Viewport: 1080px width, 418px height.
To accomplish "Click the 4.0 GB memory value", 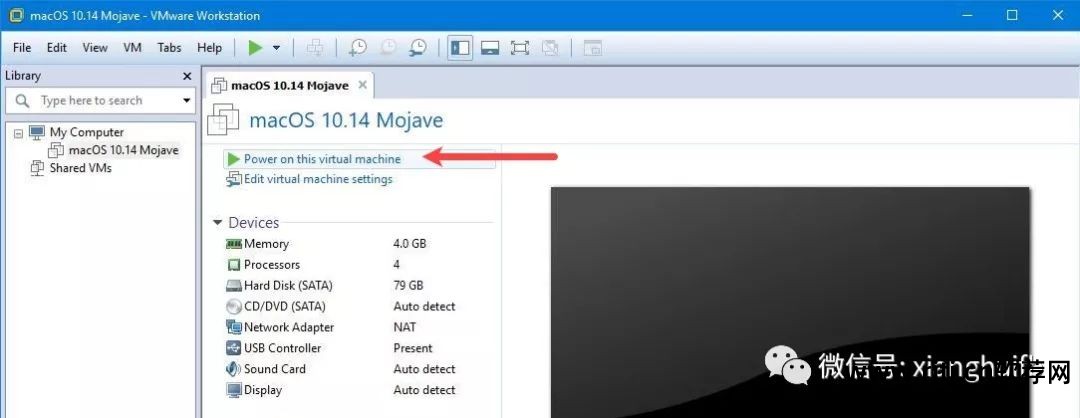I will coord(409,244).
